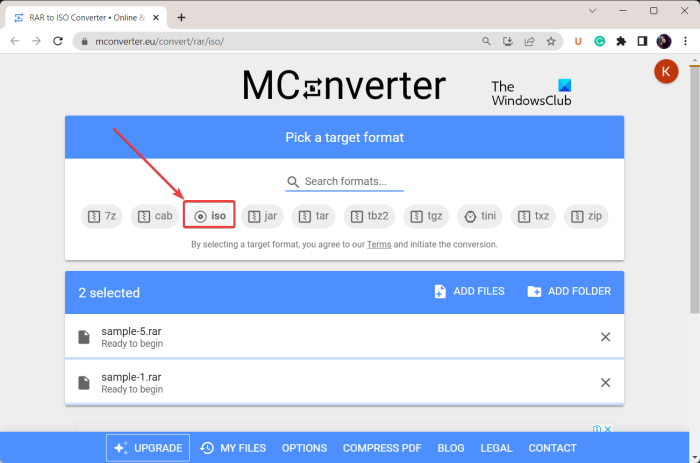Click the UPGRADE button
This screenshot has width=700, height=463.
point(148,448)
